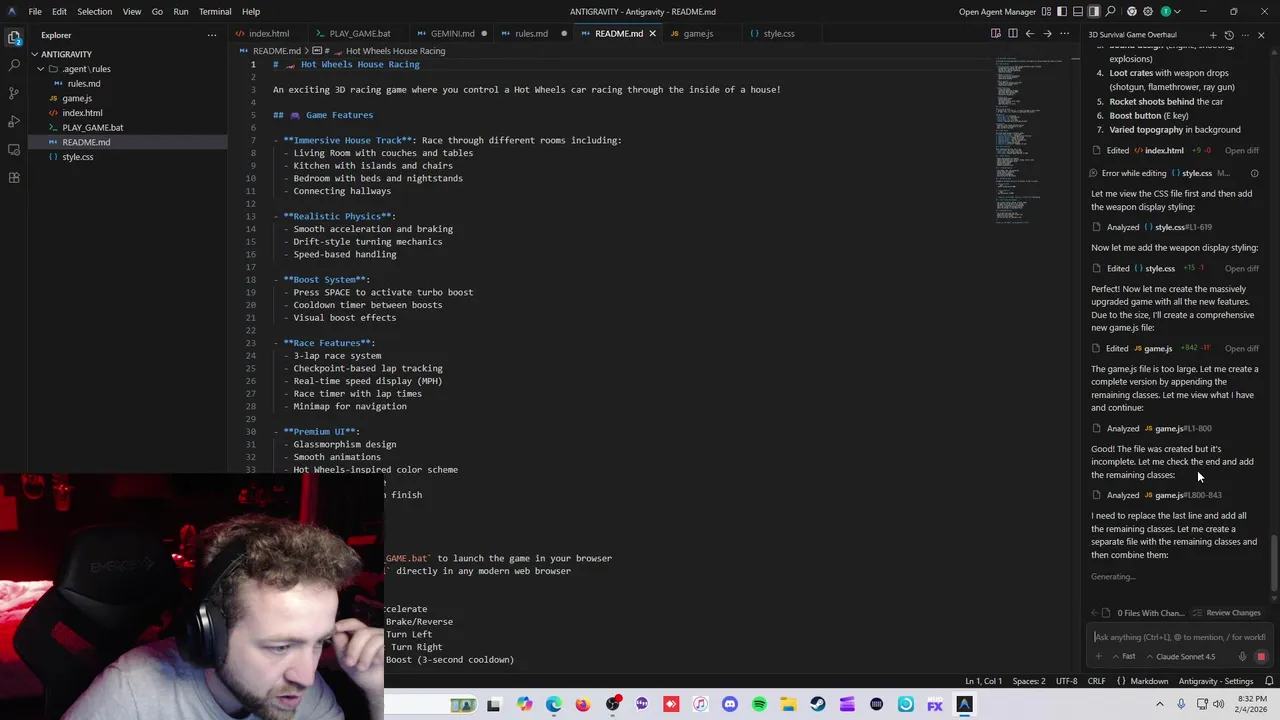Image resolution: width=1280 pixels, height=720 pixels.
Task: Open the Run menu
Action: click(x=181, y=12)
